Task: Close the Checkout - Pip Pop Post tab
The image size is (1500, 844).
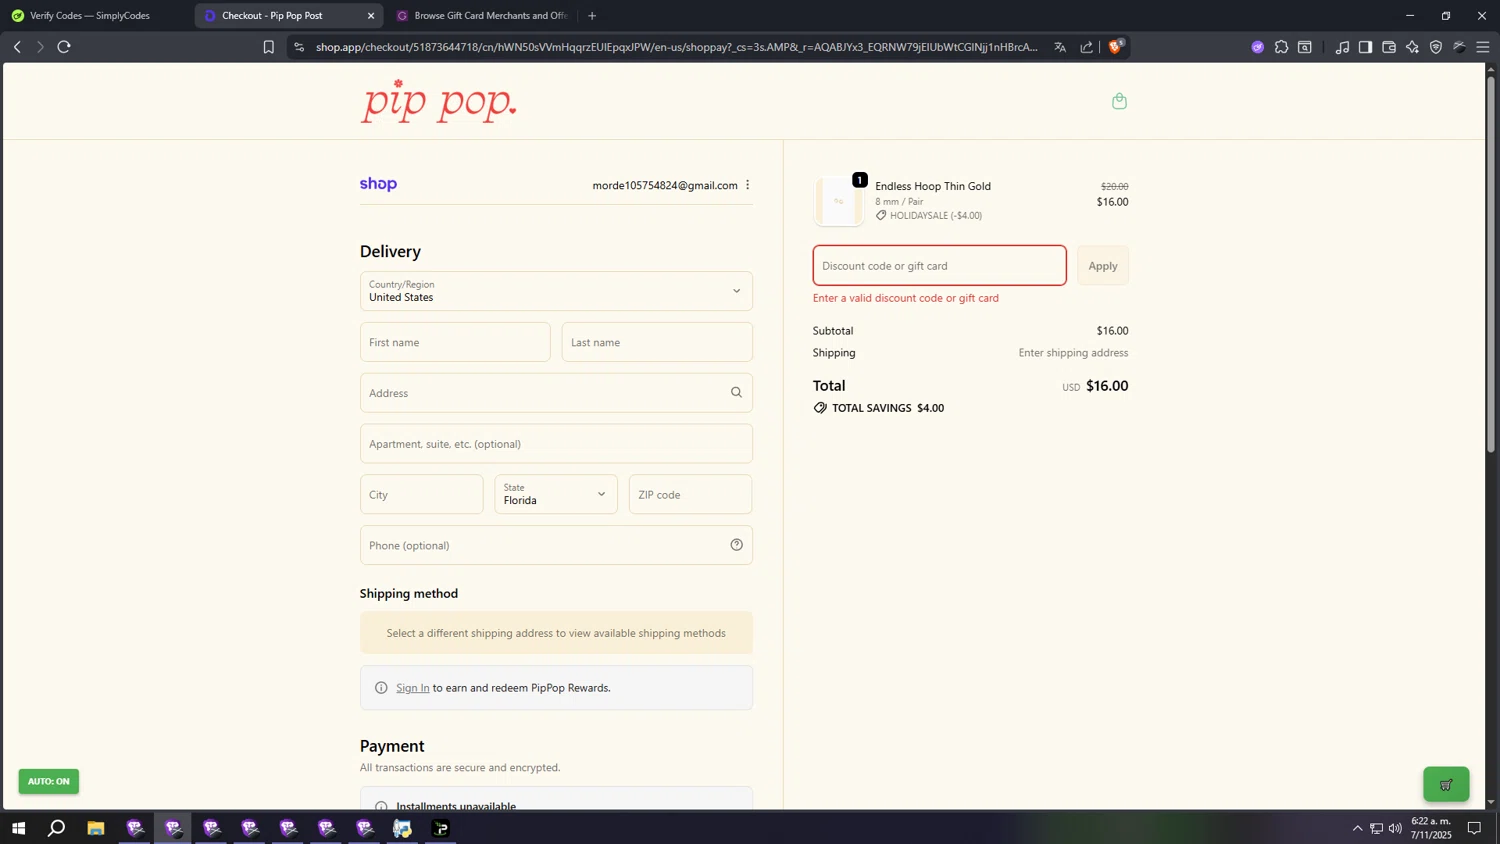Action: click(371, 16)
